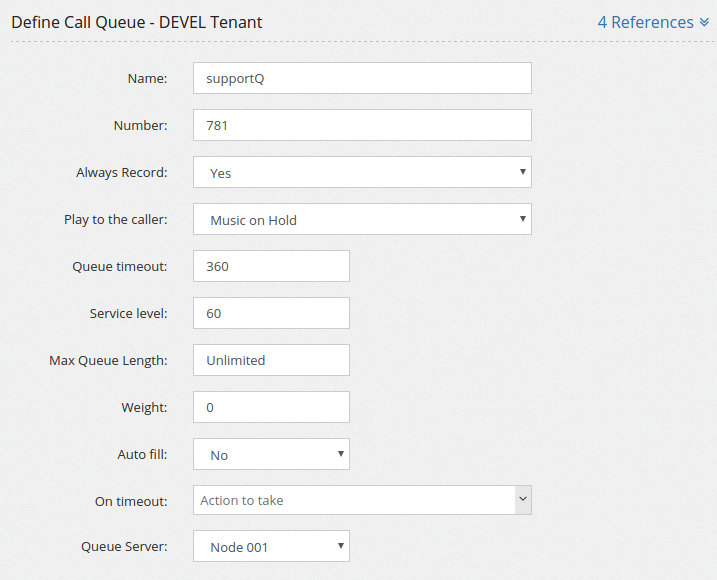Click the Auto fill dropdown arrow
This screenshot has height=580, width=717.
coord(341,454)
